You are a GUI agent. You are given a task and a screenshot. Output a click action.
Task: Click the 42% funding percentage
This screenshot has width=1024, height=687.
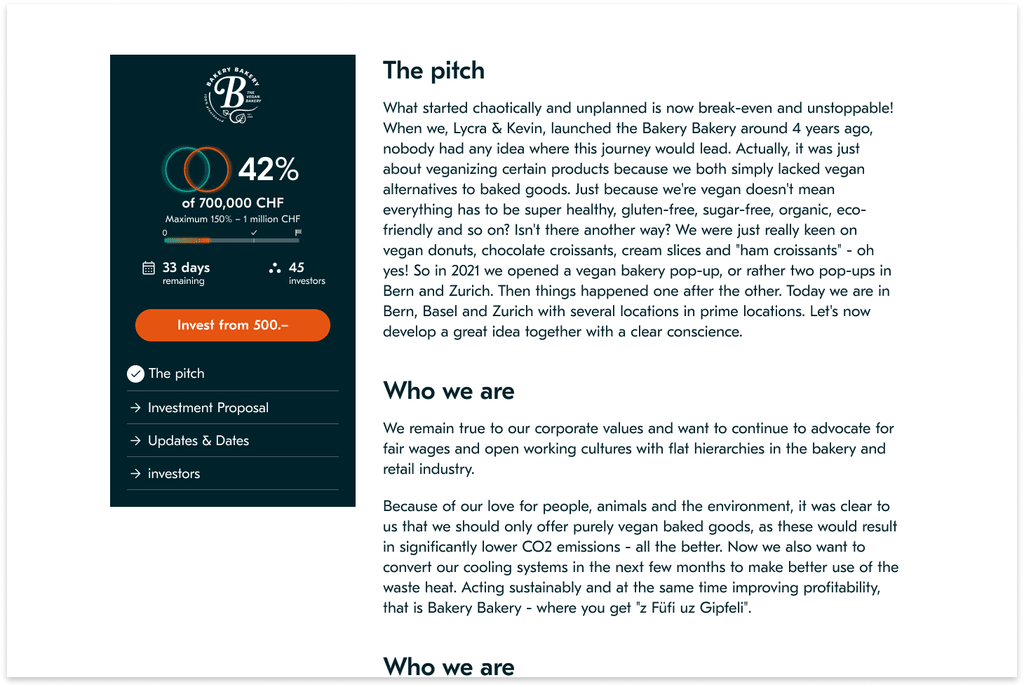point(268,170)
